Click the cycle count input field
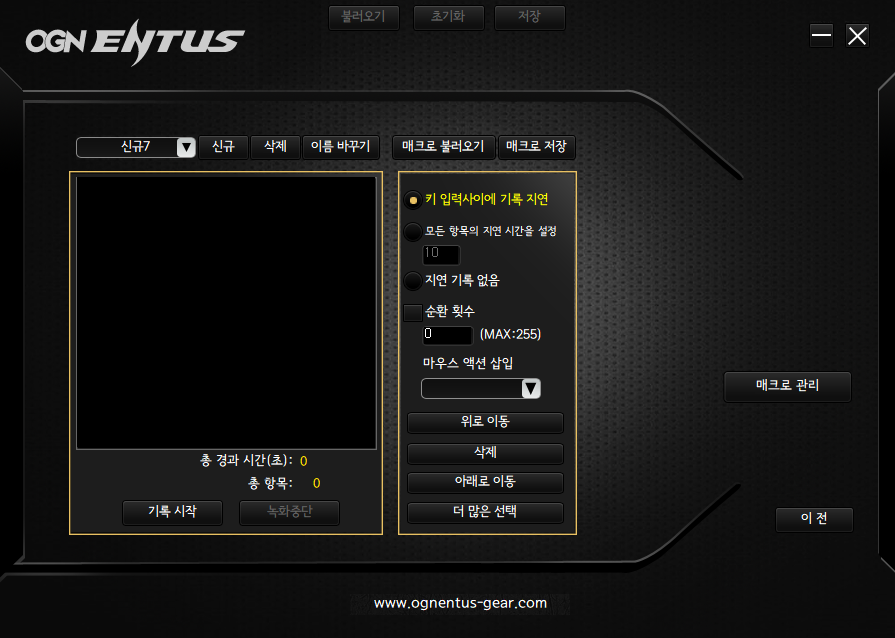 point(446,335)
